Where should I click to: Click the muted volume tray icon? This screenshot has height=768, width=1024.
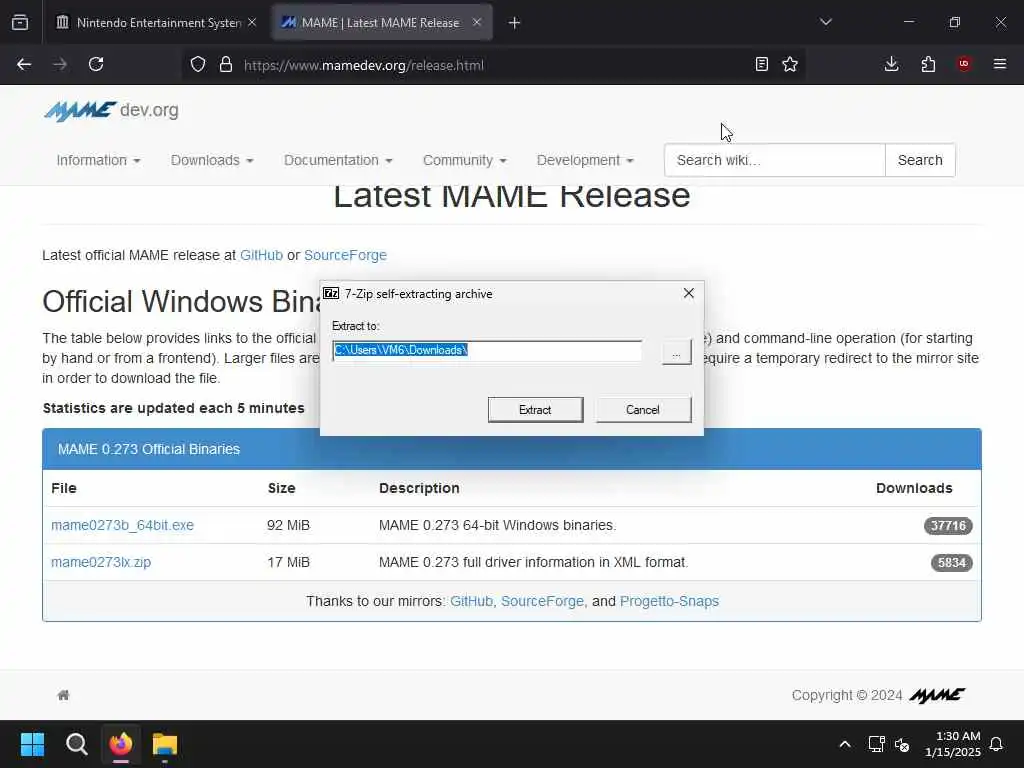[x=902, y=744]
